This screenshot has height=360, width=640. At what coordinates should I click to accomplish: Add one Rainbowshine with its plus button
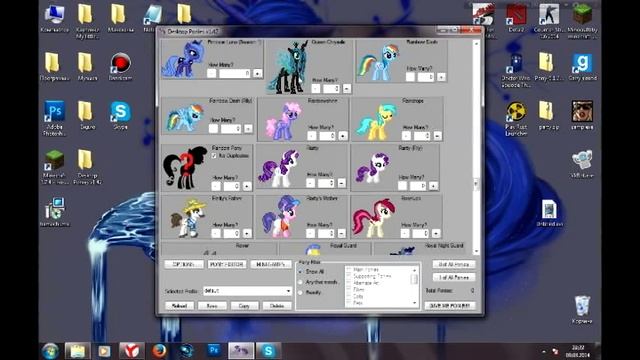pos(342,136)
